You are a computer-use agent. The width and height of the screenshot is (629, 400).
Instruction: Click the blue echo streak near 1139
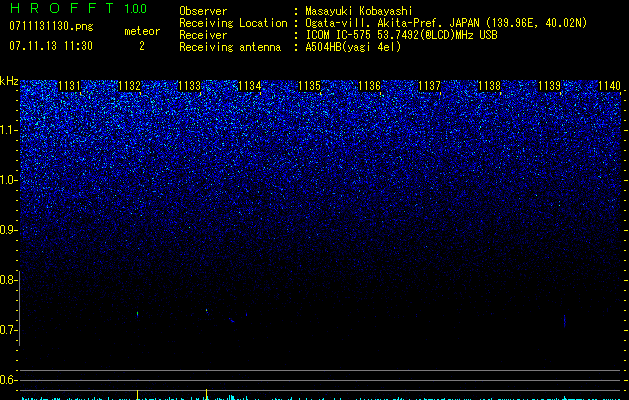click(564, 321)
